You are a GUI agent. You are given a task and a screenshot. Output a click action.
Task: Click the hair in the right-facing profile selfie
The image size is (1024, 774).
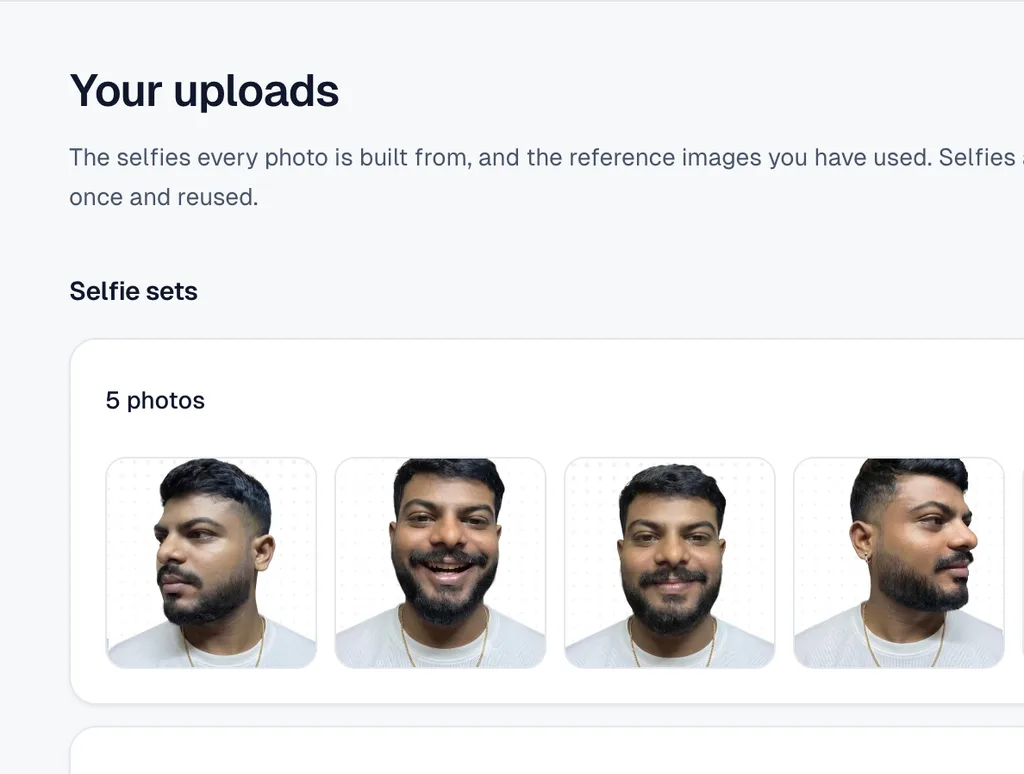point(908,482)
